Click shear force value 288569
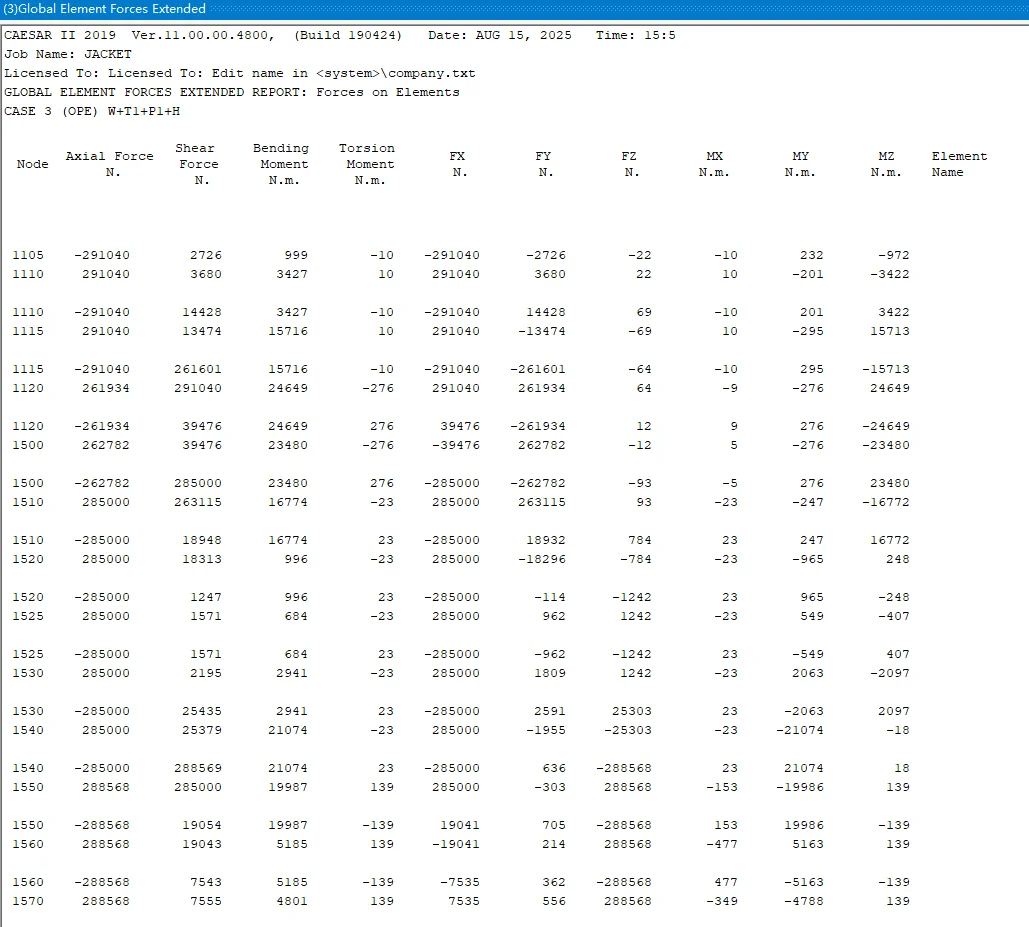Image resolution: width=1029 pixels, height=927 pixels. [198, 769]
